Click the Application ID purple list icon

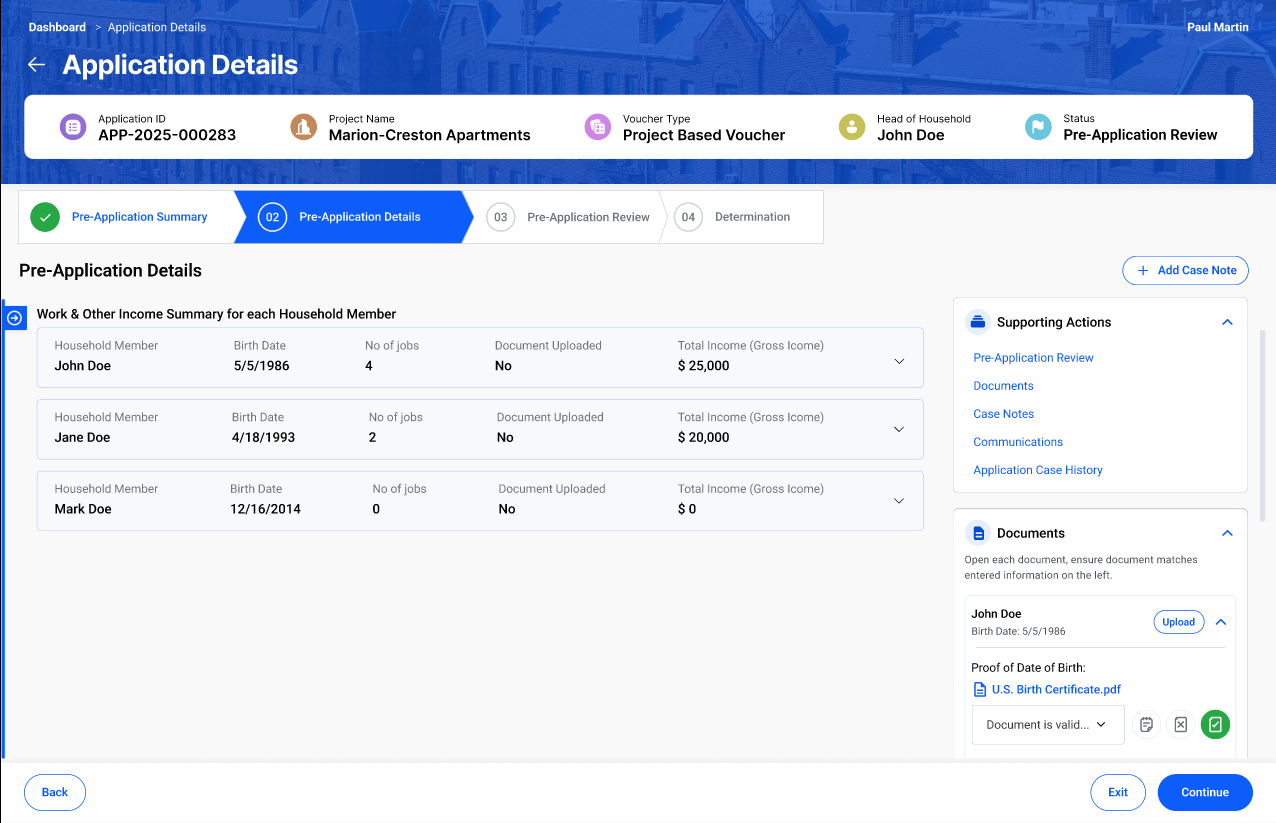tap(73, 127)
